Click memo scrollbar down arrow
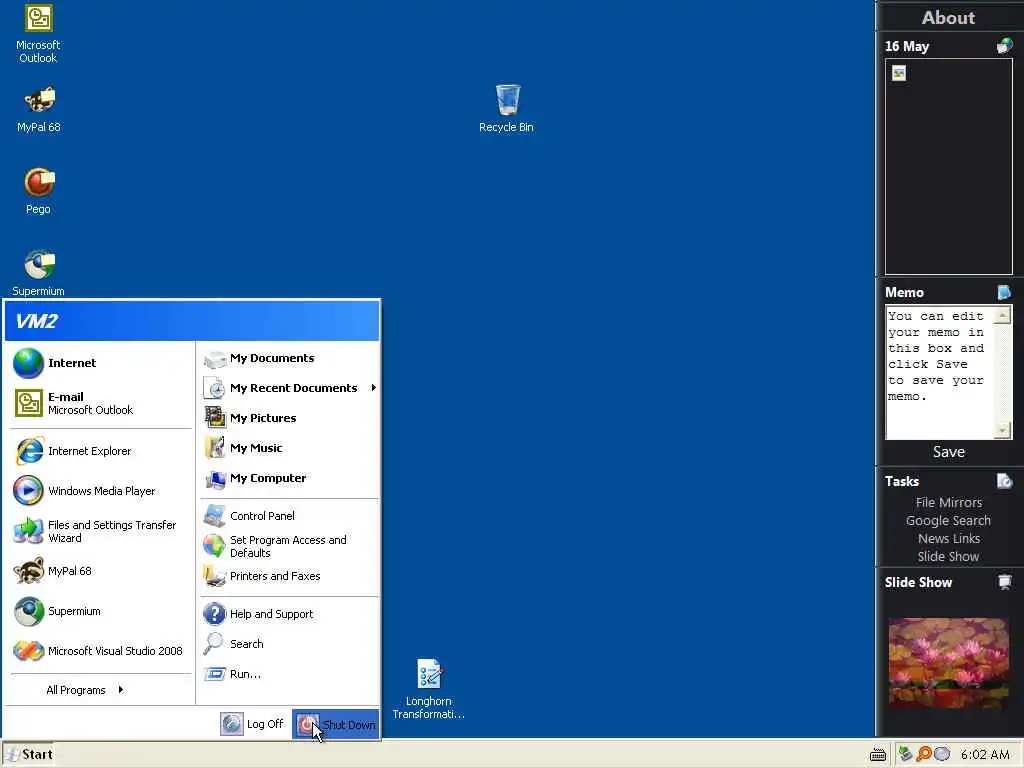The image size is (1024, 768). [1002, 430]
